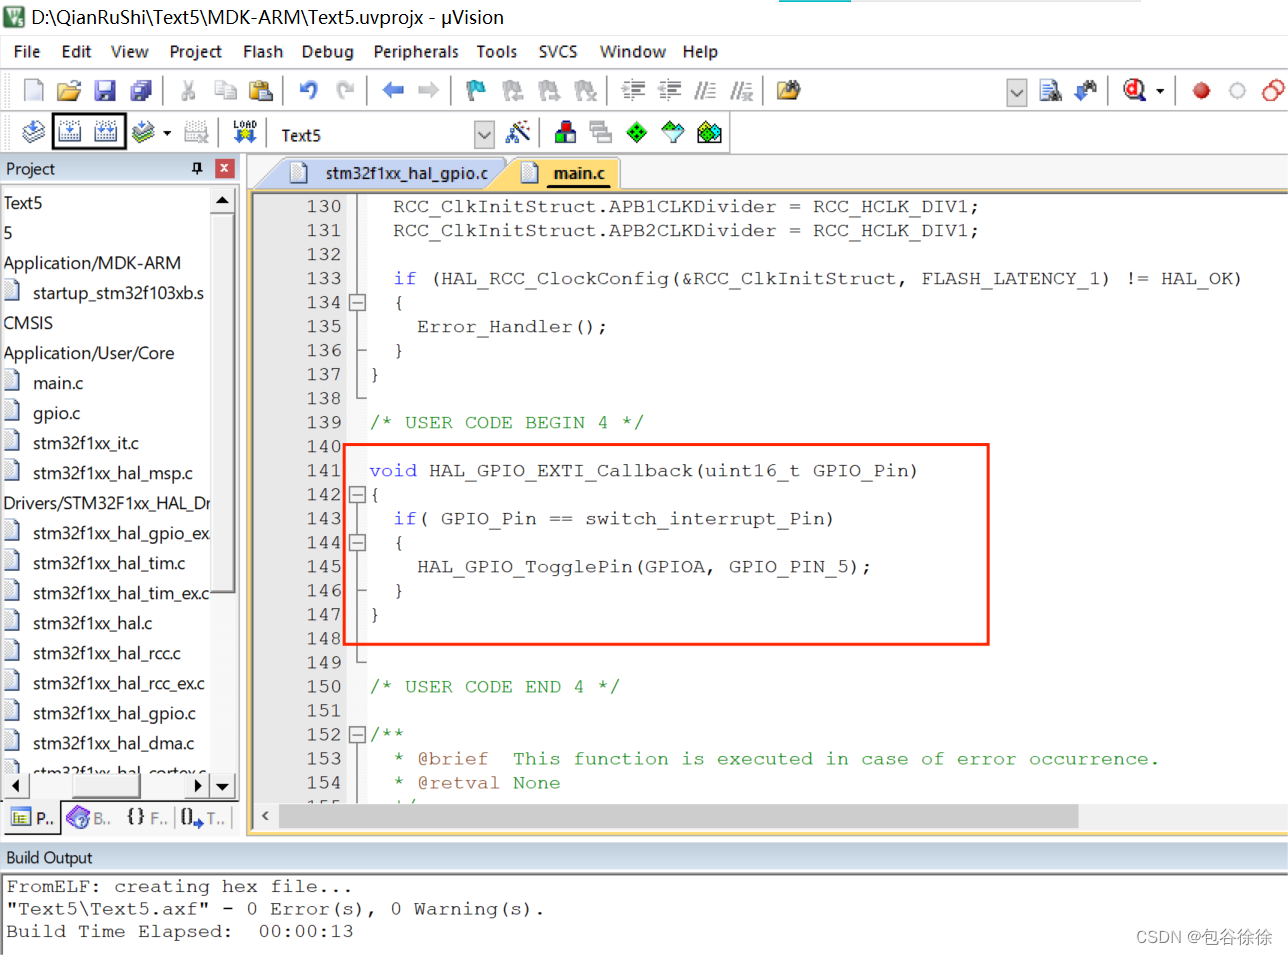Navigate backwards with the blue left arrow

(x=393, y=91)
